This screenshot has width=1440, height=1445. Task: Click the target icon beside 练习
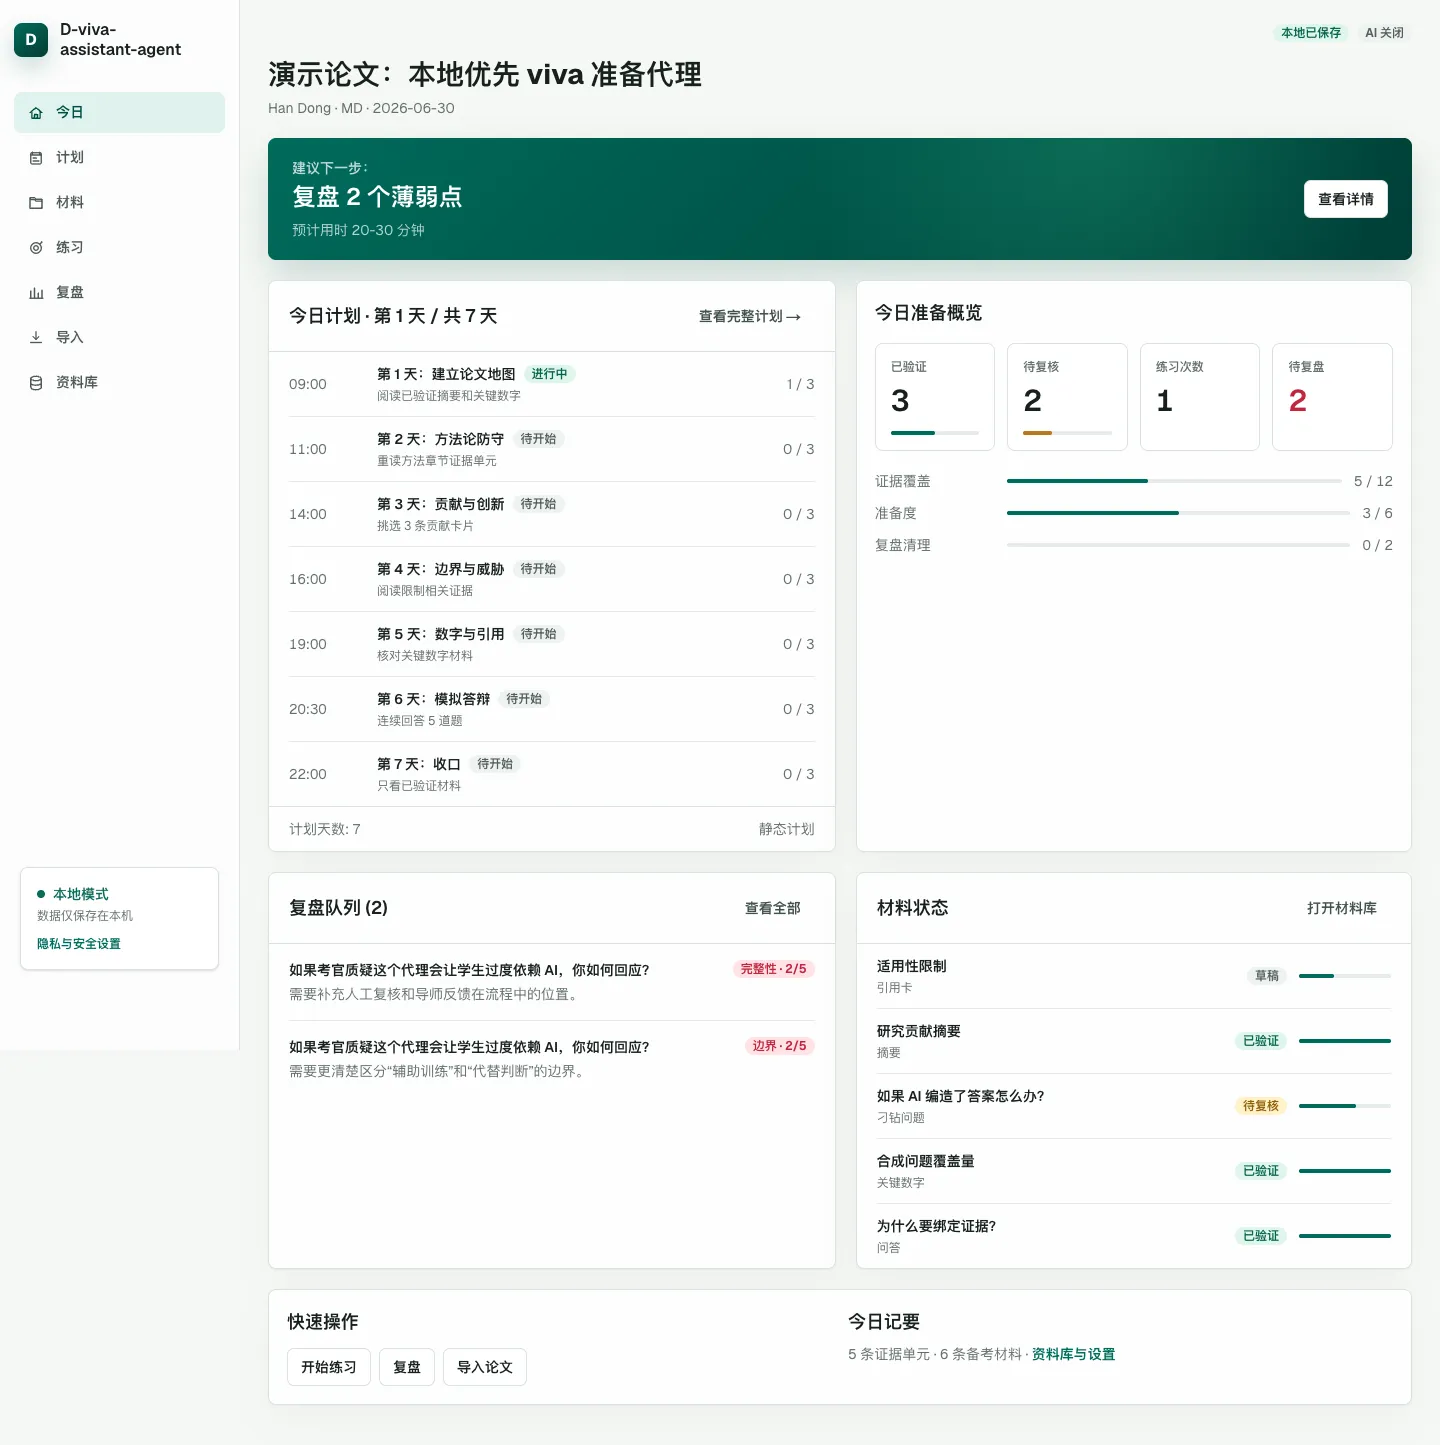point(36,248)
